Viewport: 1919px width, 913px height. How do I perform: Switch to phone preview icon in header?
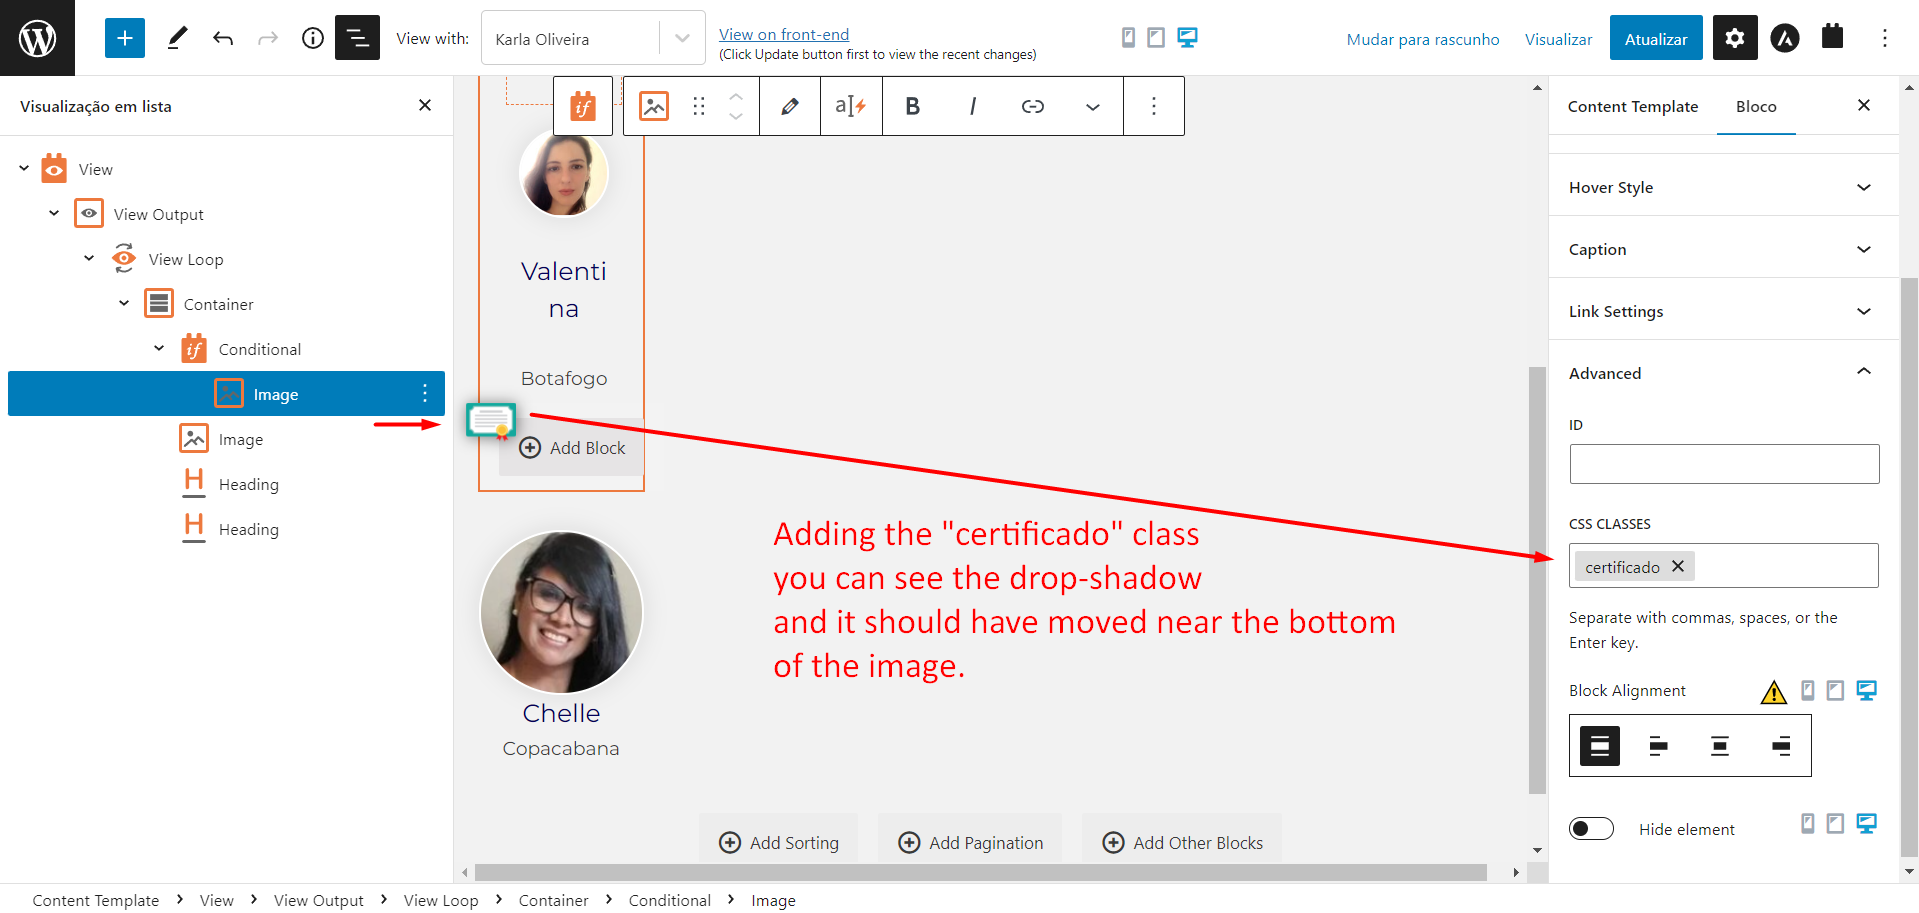point(1128,38)
